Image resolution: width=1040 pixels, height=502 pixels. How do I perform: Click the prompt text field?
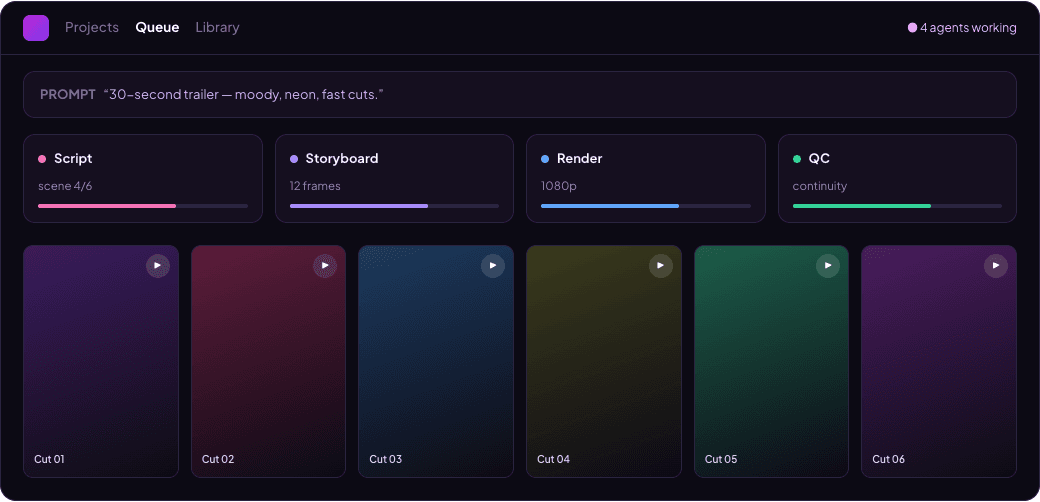point(520,95)
